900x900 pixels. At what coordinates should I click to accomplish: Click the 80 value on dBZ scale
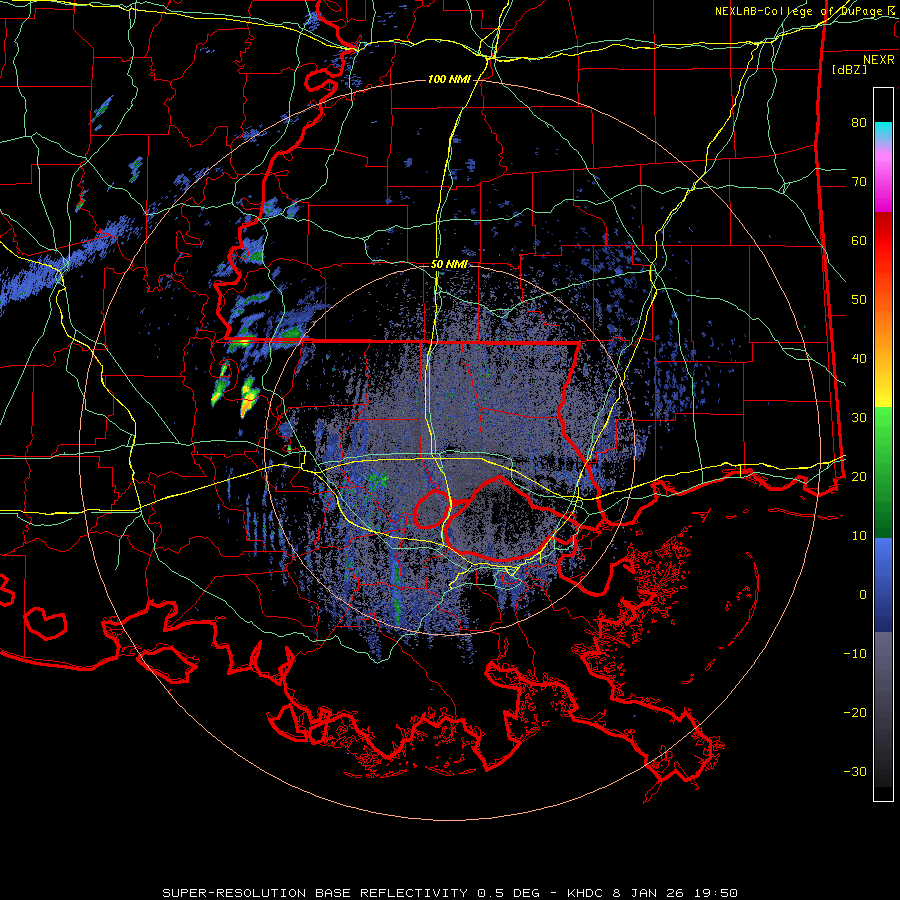pos(859,123)
